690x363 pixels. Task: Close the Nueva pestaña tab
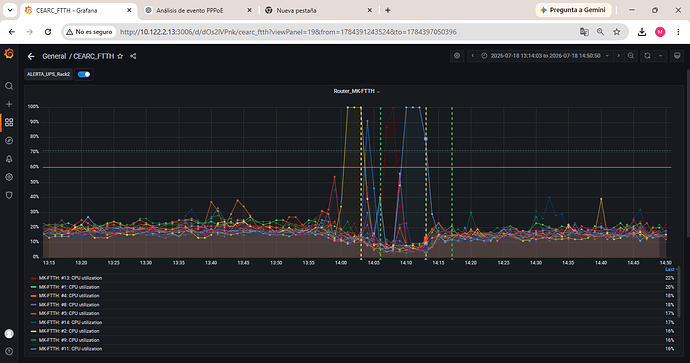[370, 10]
